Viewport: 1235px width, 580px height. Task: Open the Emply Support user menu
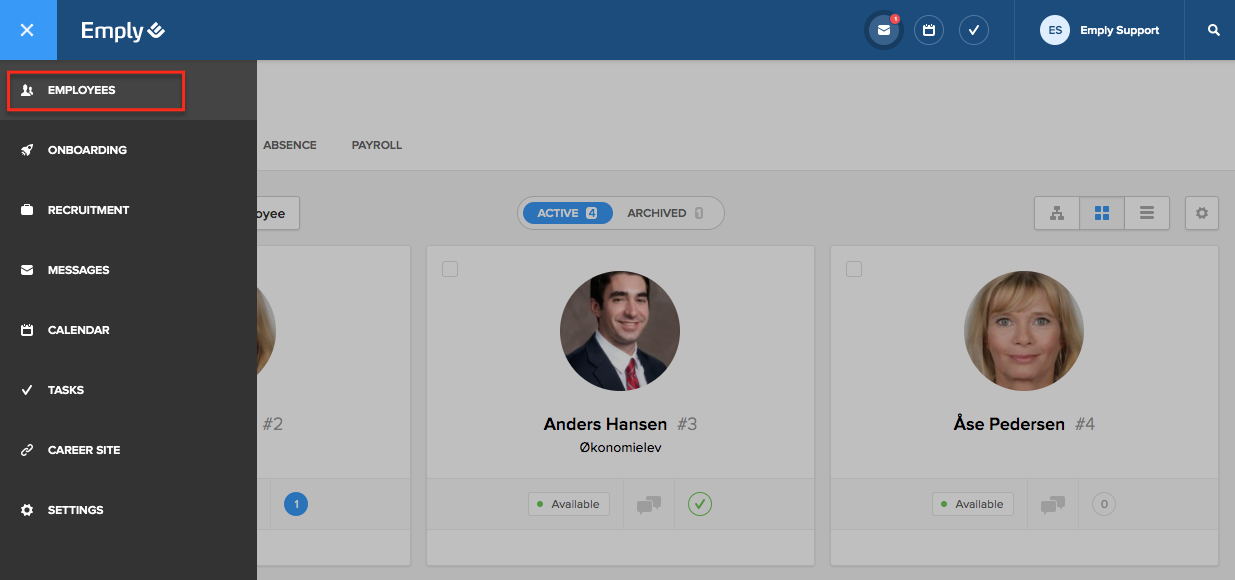tap(1100, 30)
